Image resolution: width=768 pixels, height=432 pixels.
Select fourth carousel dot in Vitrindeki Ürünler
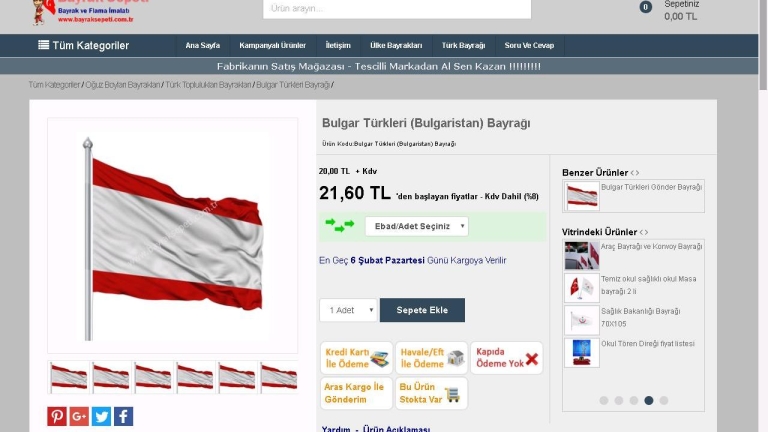[x=648, y=400]
